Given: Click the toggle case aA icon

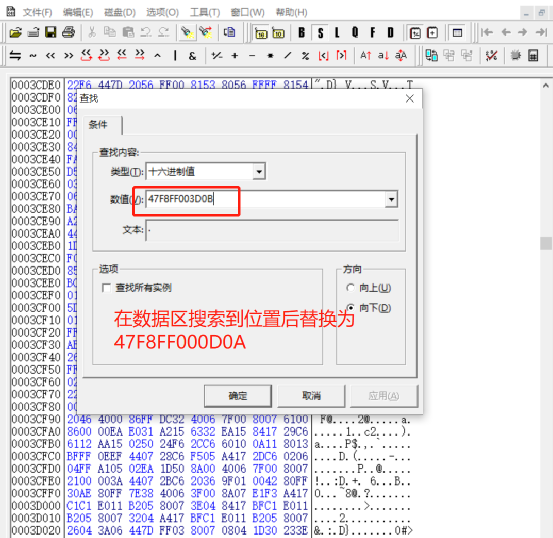Looking at the screenshot, I should 401,55.
